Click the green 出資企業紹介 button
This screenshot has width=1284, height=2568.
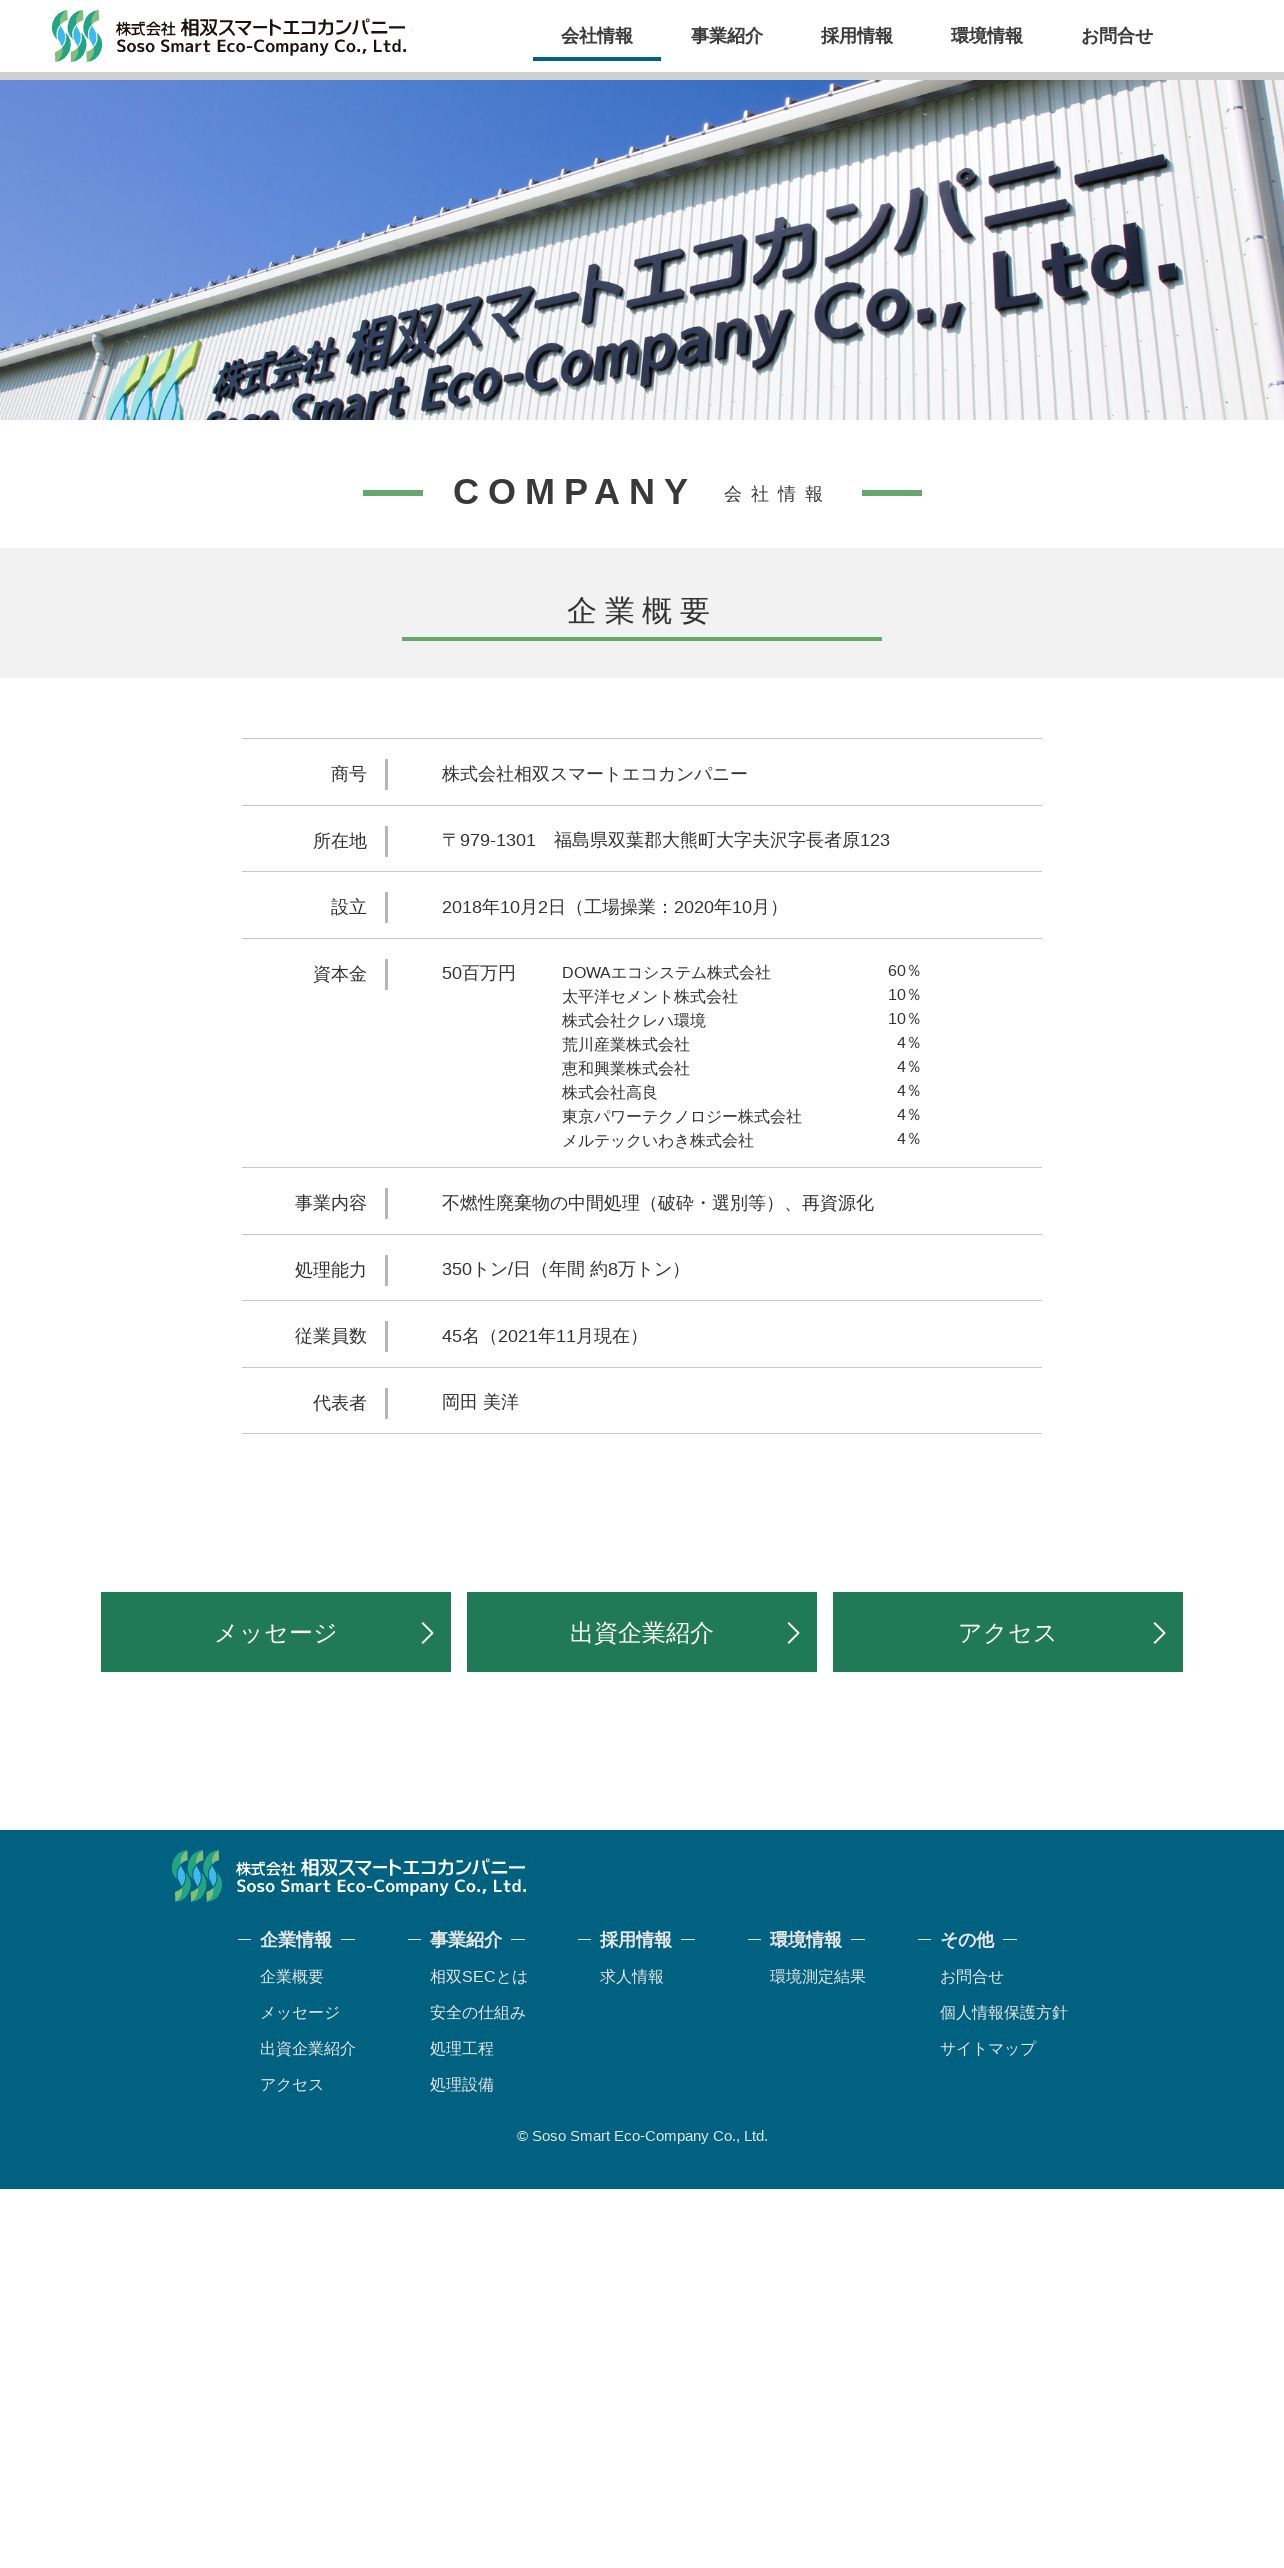click(x=642, y=1632)
